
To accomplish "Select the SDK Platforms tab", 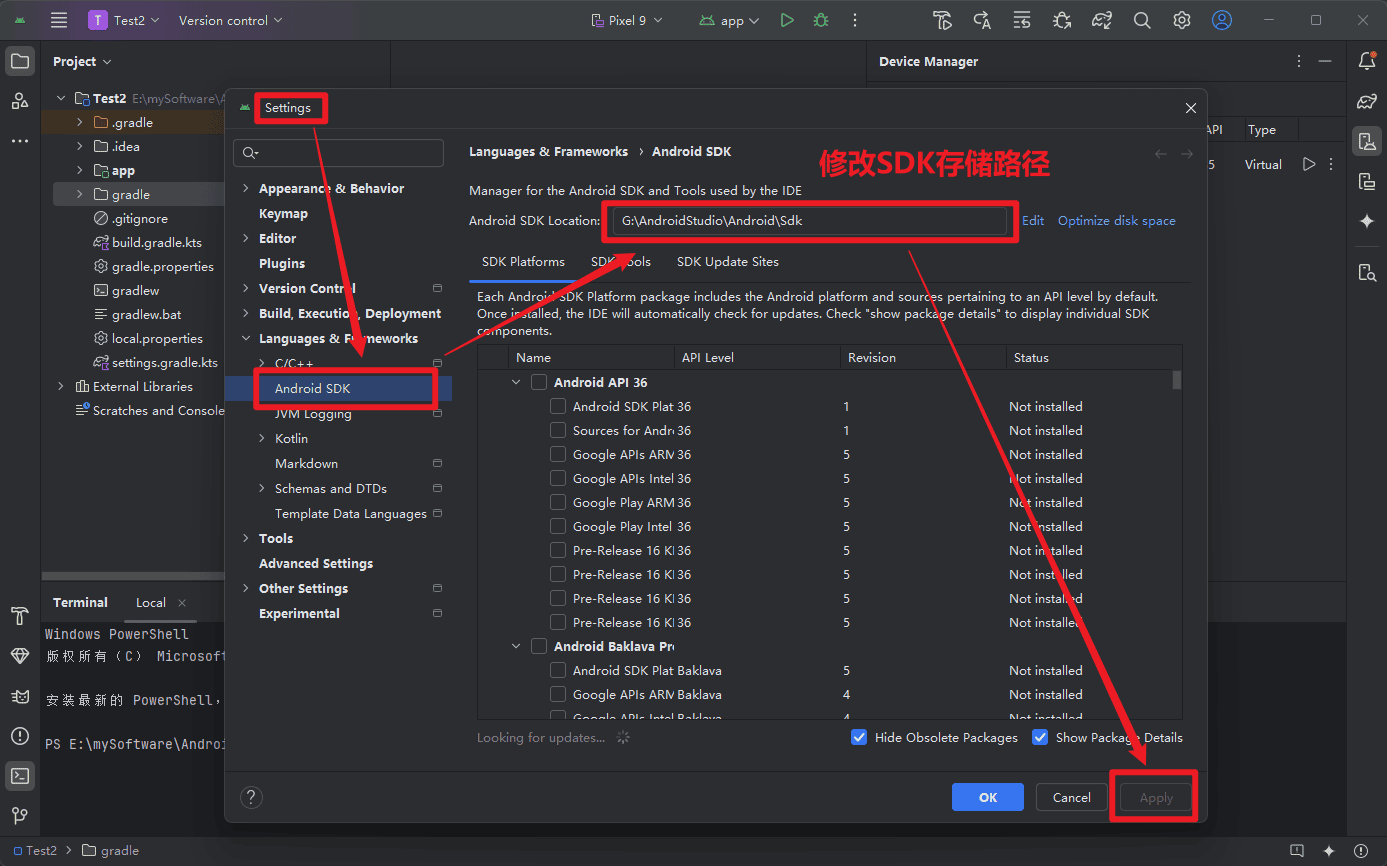I will [x=523, y=262].
